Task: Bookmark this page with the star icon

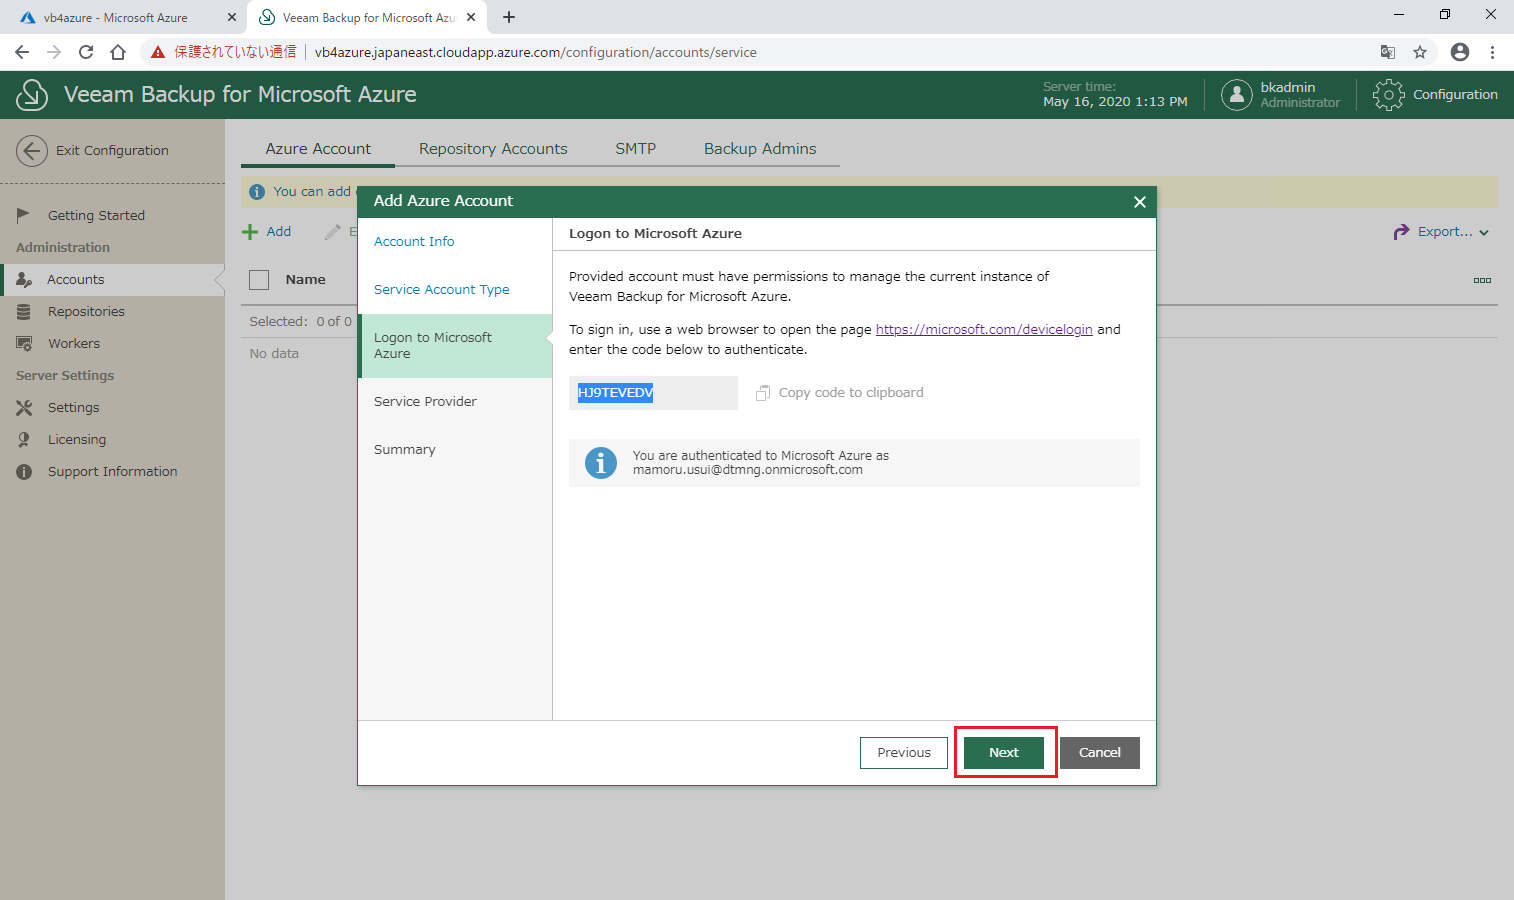Action: pyautogui.click(x=1420, y=52)
